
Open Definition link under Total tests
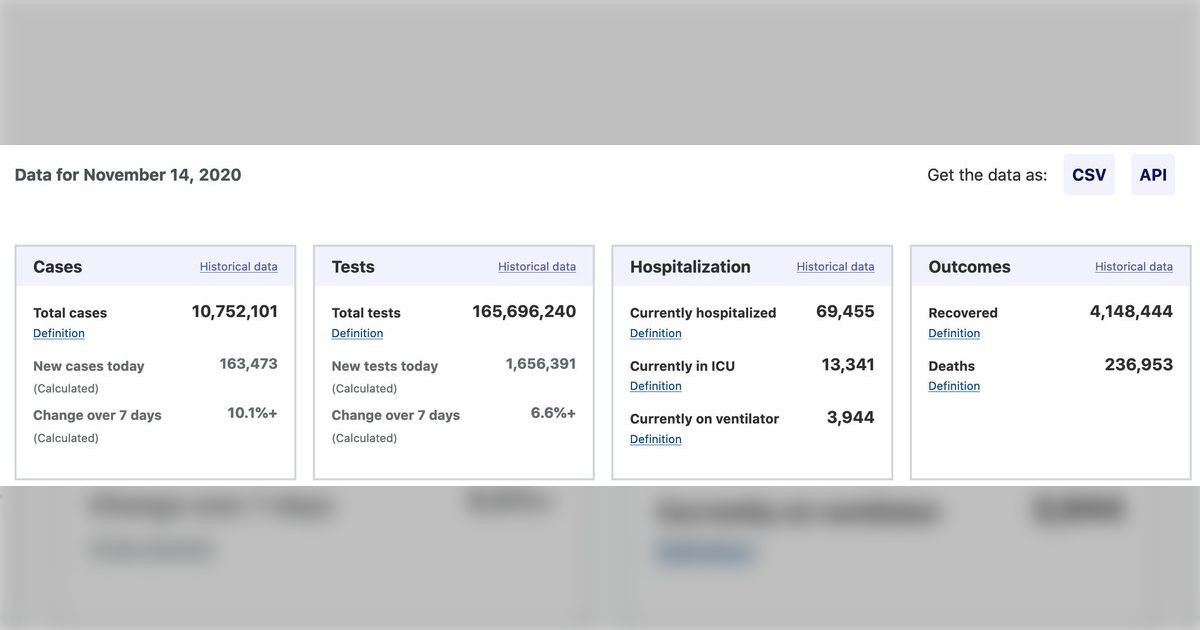[x=357, y=334]
